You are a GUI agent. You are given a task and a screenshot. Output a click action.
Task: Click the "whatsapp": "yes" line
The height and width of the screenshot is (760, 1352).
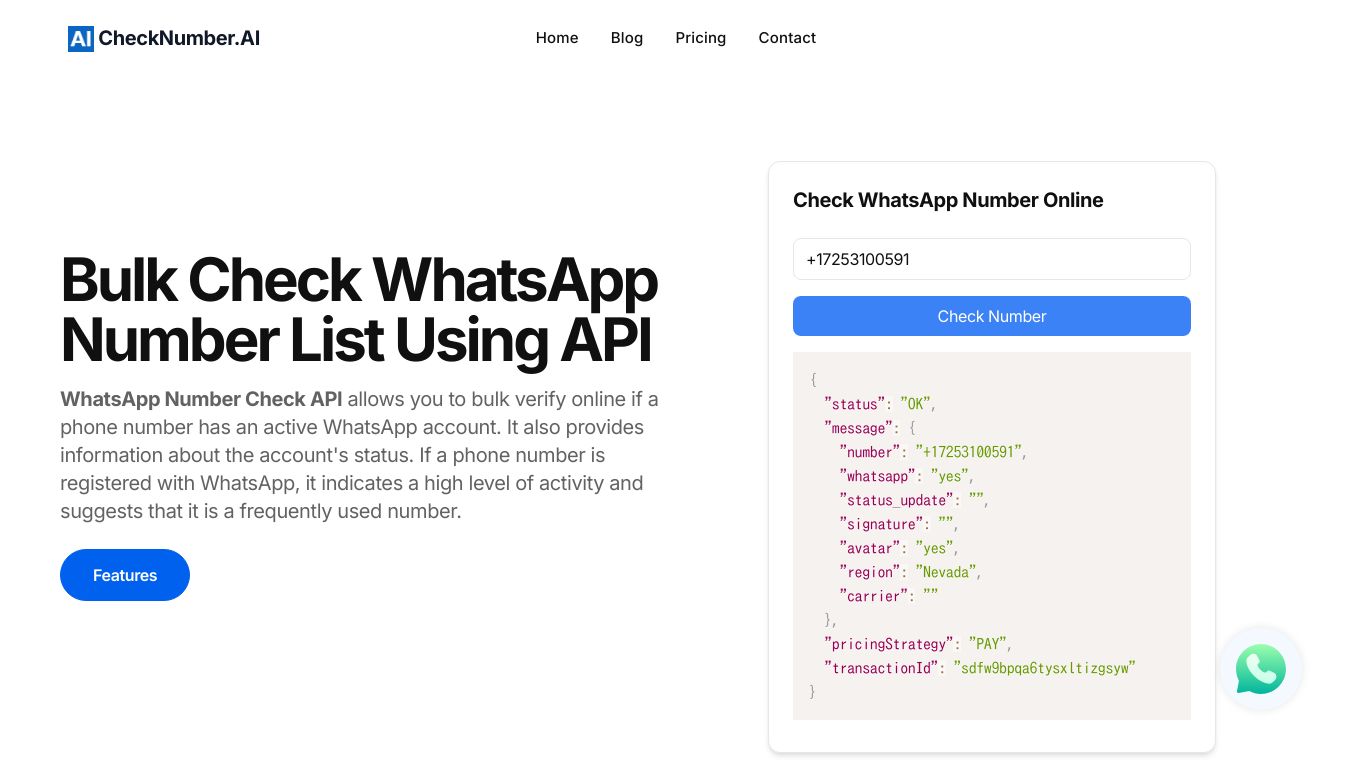click(x=907, y=476)
